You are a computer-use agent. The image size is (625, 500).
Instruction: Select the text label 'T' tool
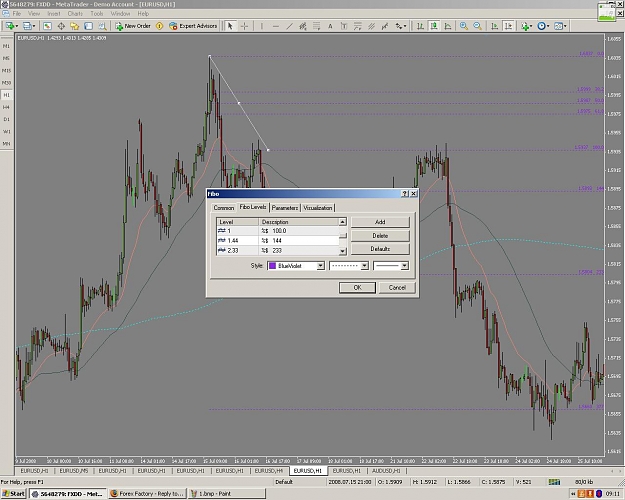pos(344,26)
